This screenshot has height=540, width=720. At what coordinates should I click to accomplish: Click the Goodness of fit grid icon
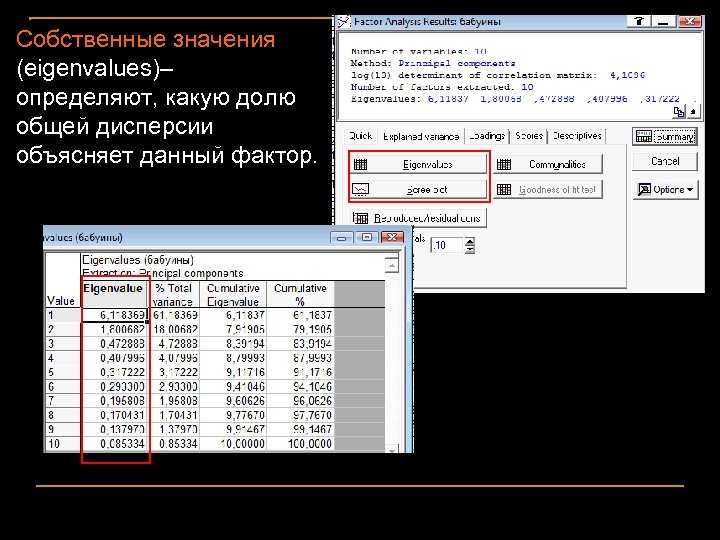click(x=504, y=189)
